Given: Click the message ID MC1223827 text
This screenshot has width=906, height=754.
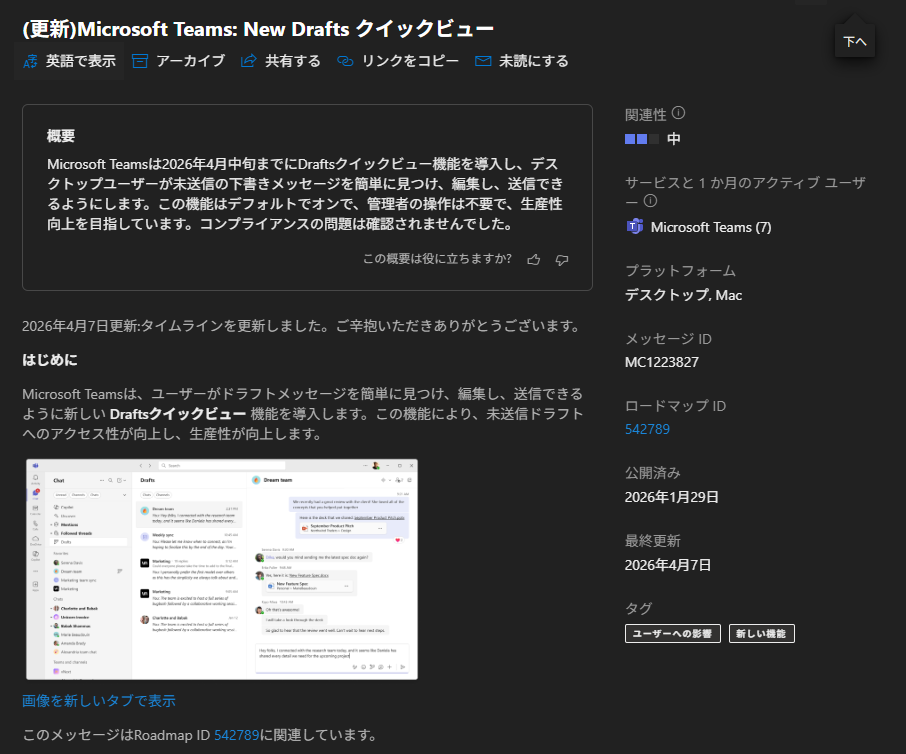Looking at the screenshot, I should click(x=661, y=362).
